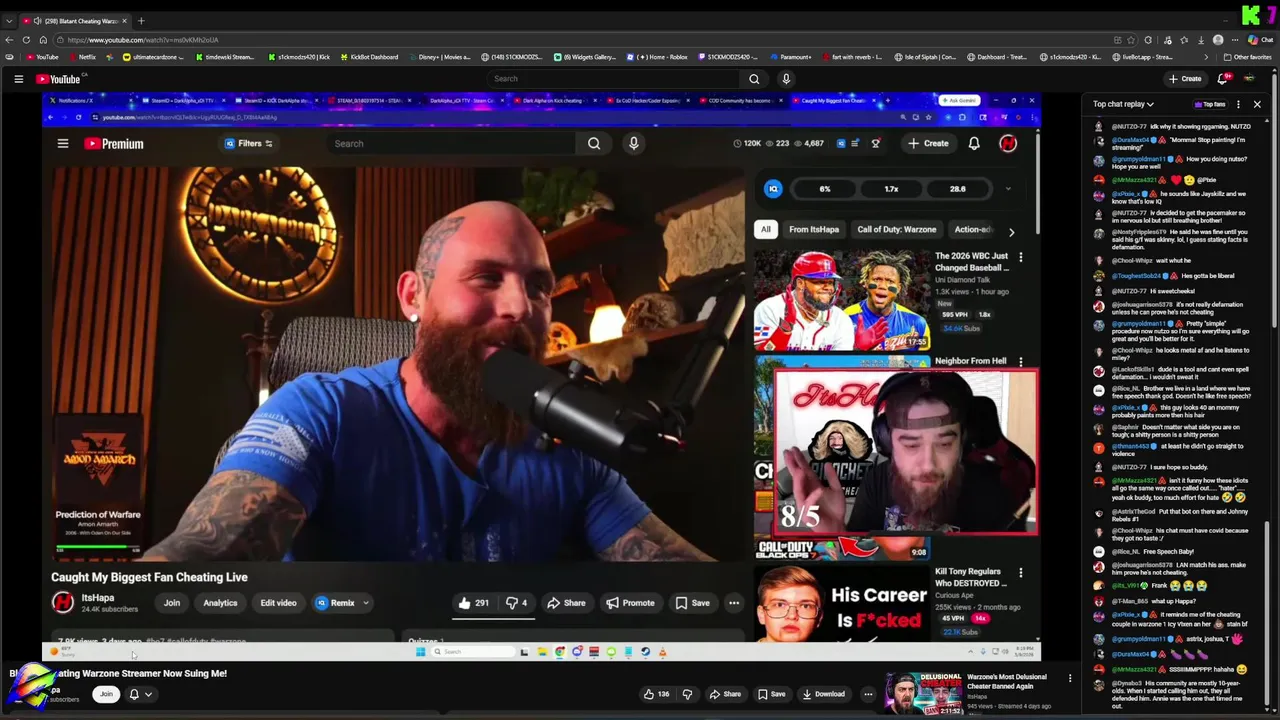Dislike the outer video
Image resolution: width=1280 pixels, height=720 pixels.
point(687,694)
